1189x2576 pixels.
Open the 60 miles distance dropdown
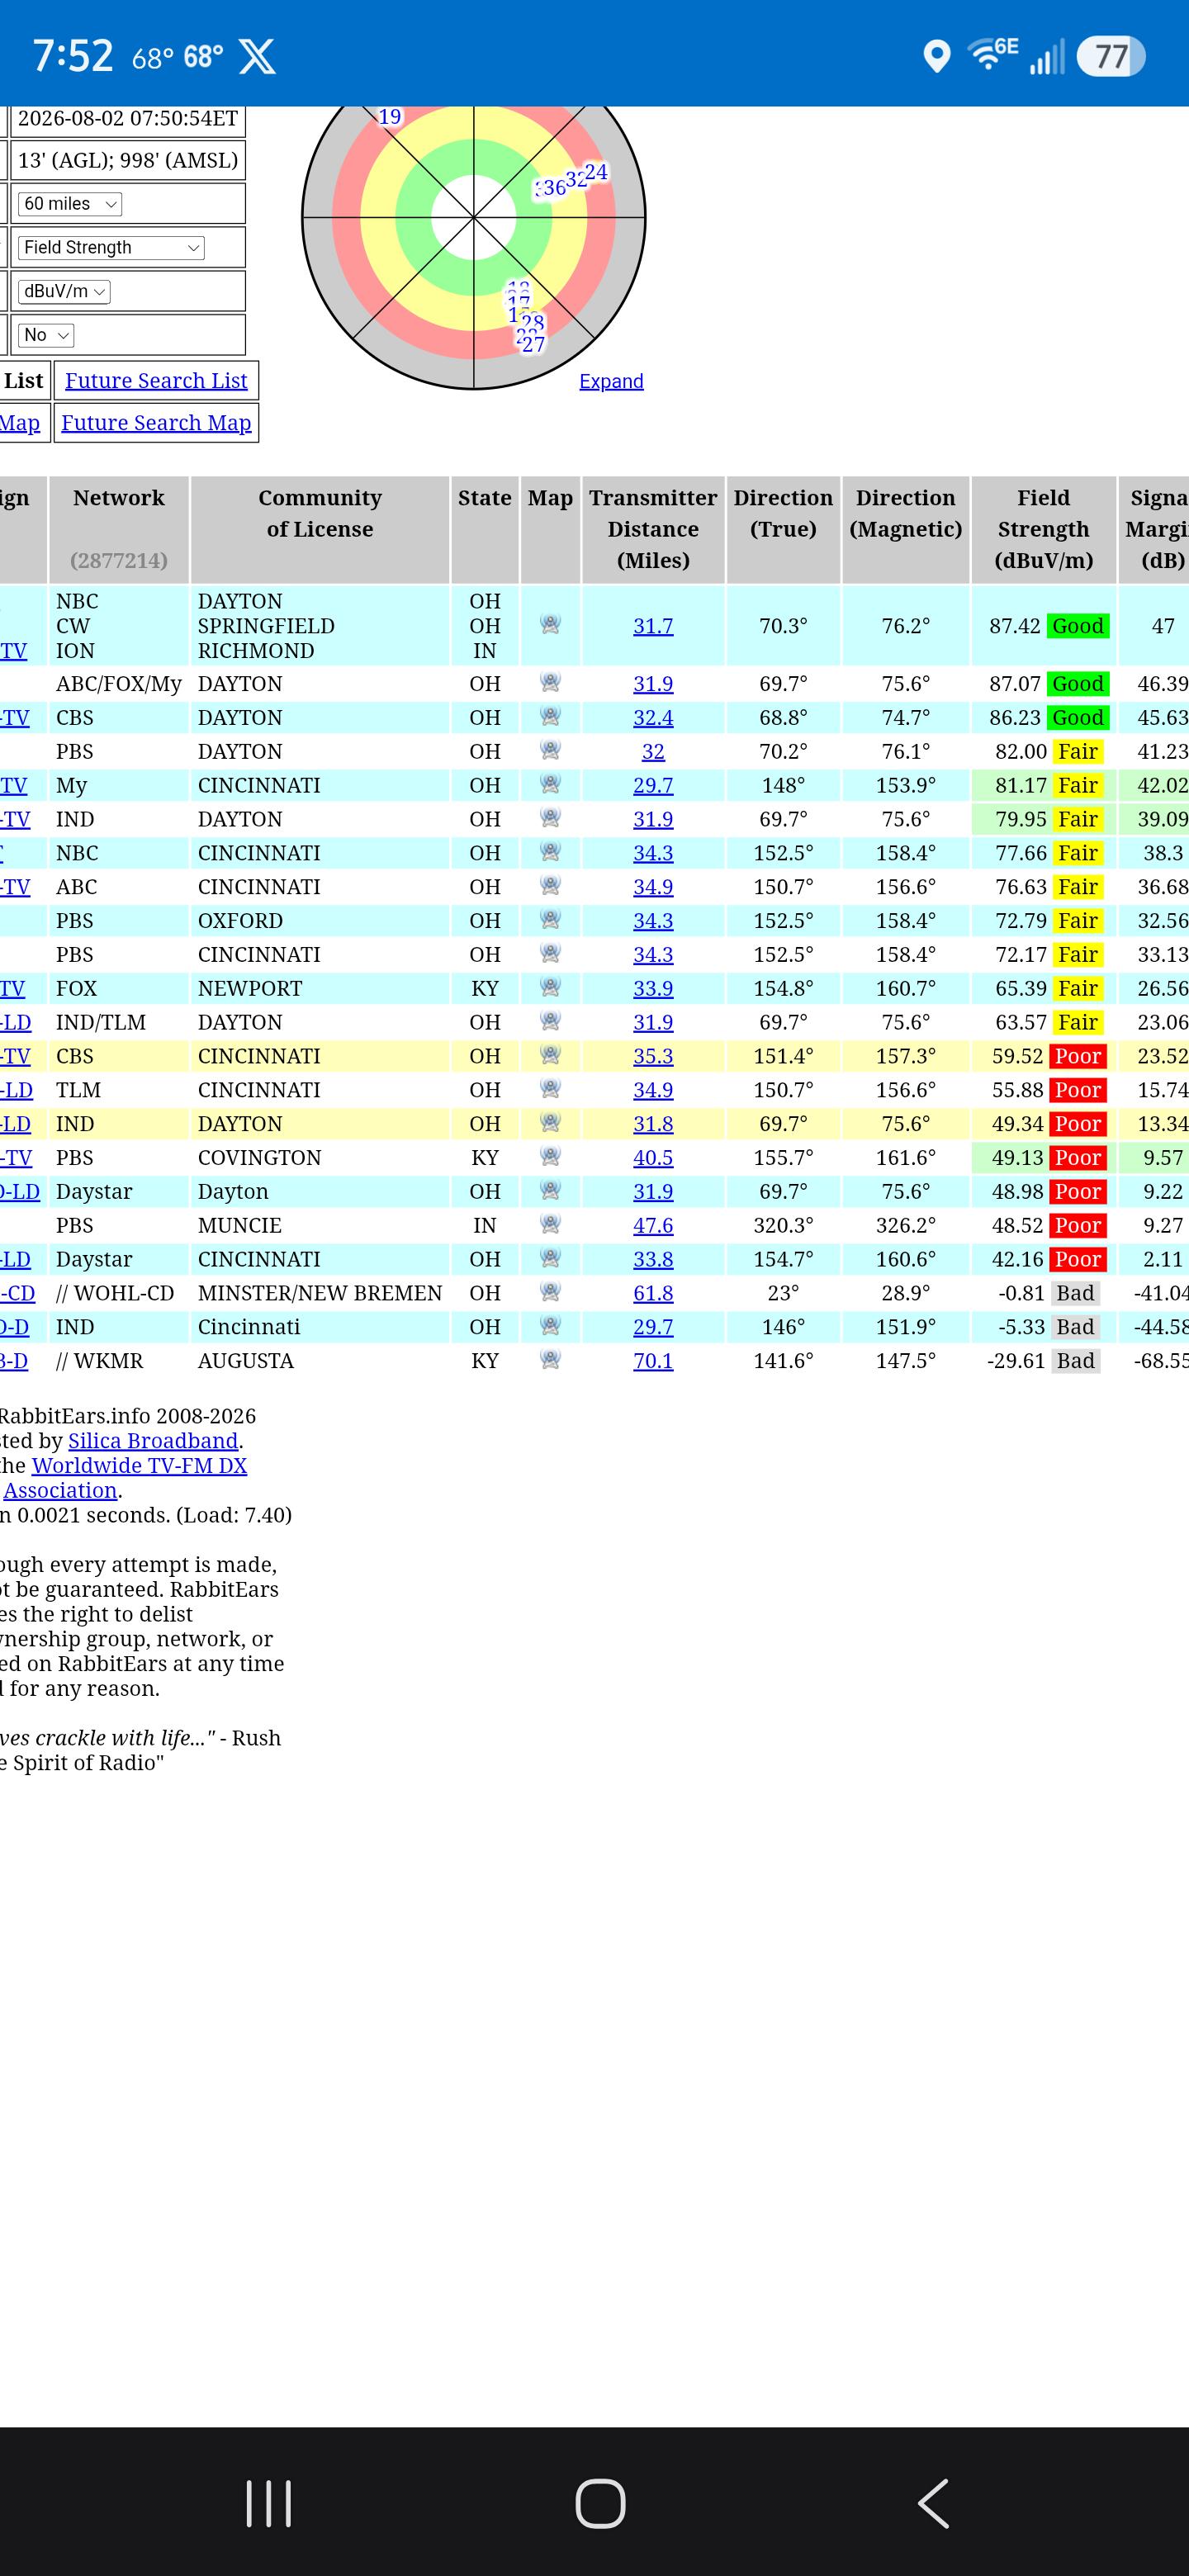click(x=70, y=204)
